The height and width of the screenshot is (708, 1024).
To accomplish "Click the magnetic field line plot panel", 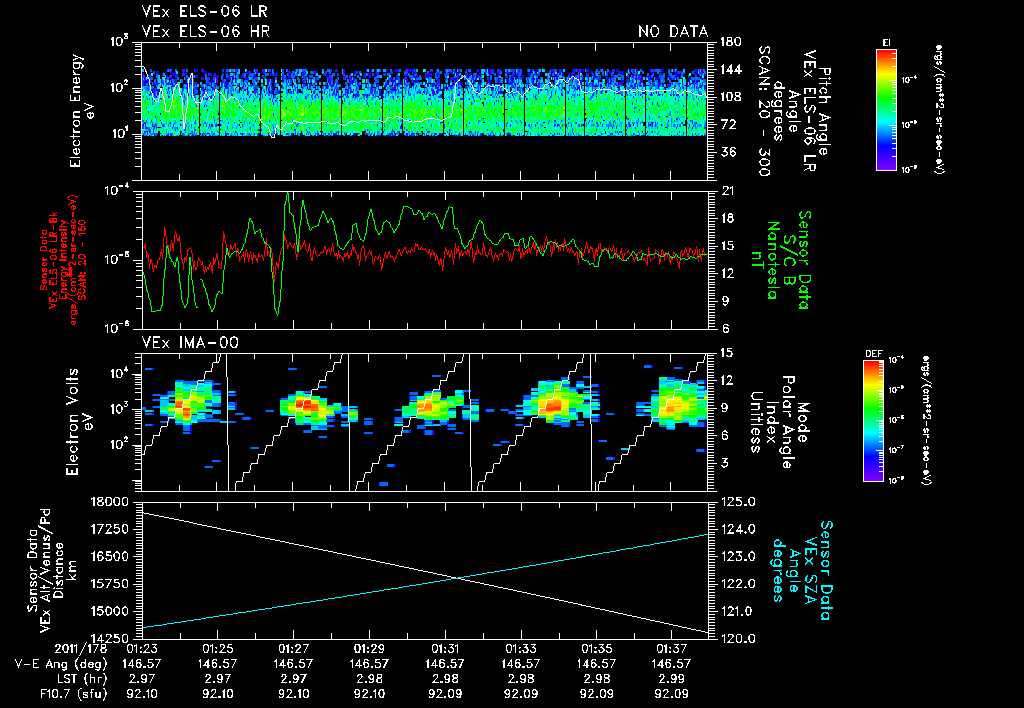I will (424, 260).
